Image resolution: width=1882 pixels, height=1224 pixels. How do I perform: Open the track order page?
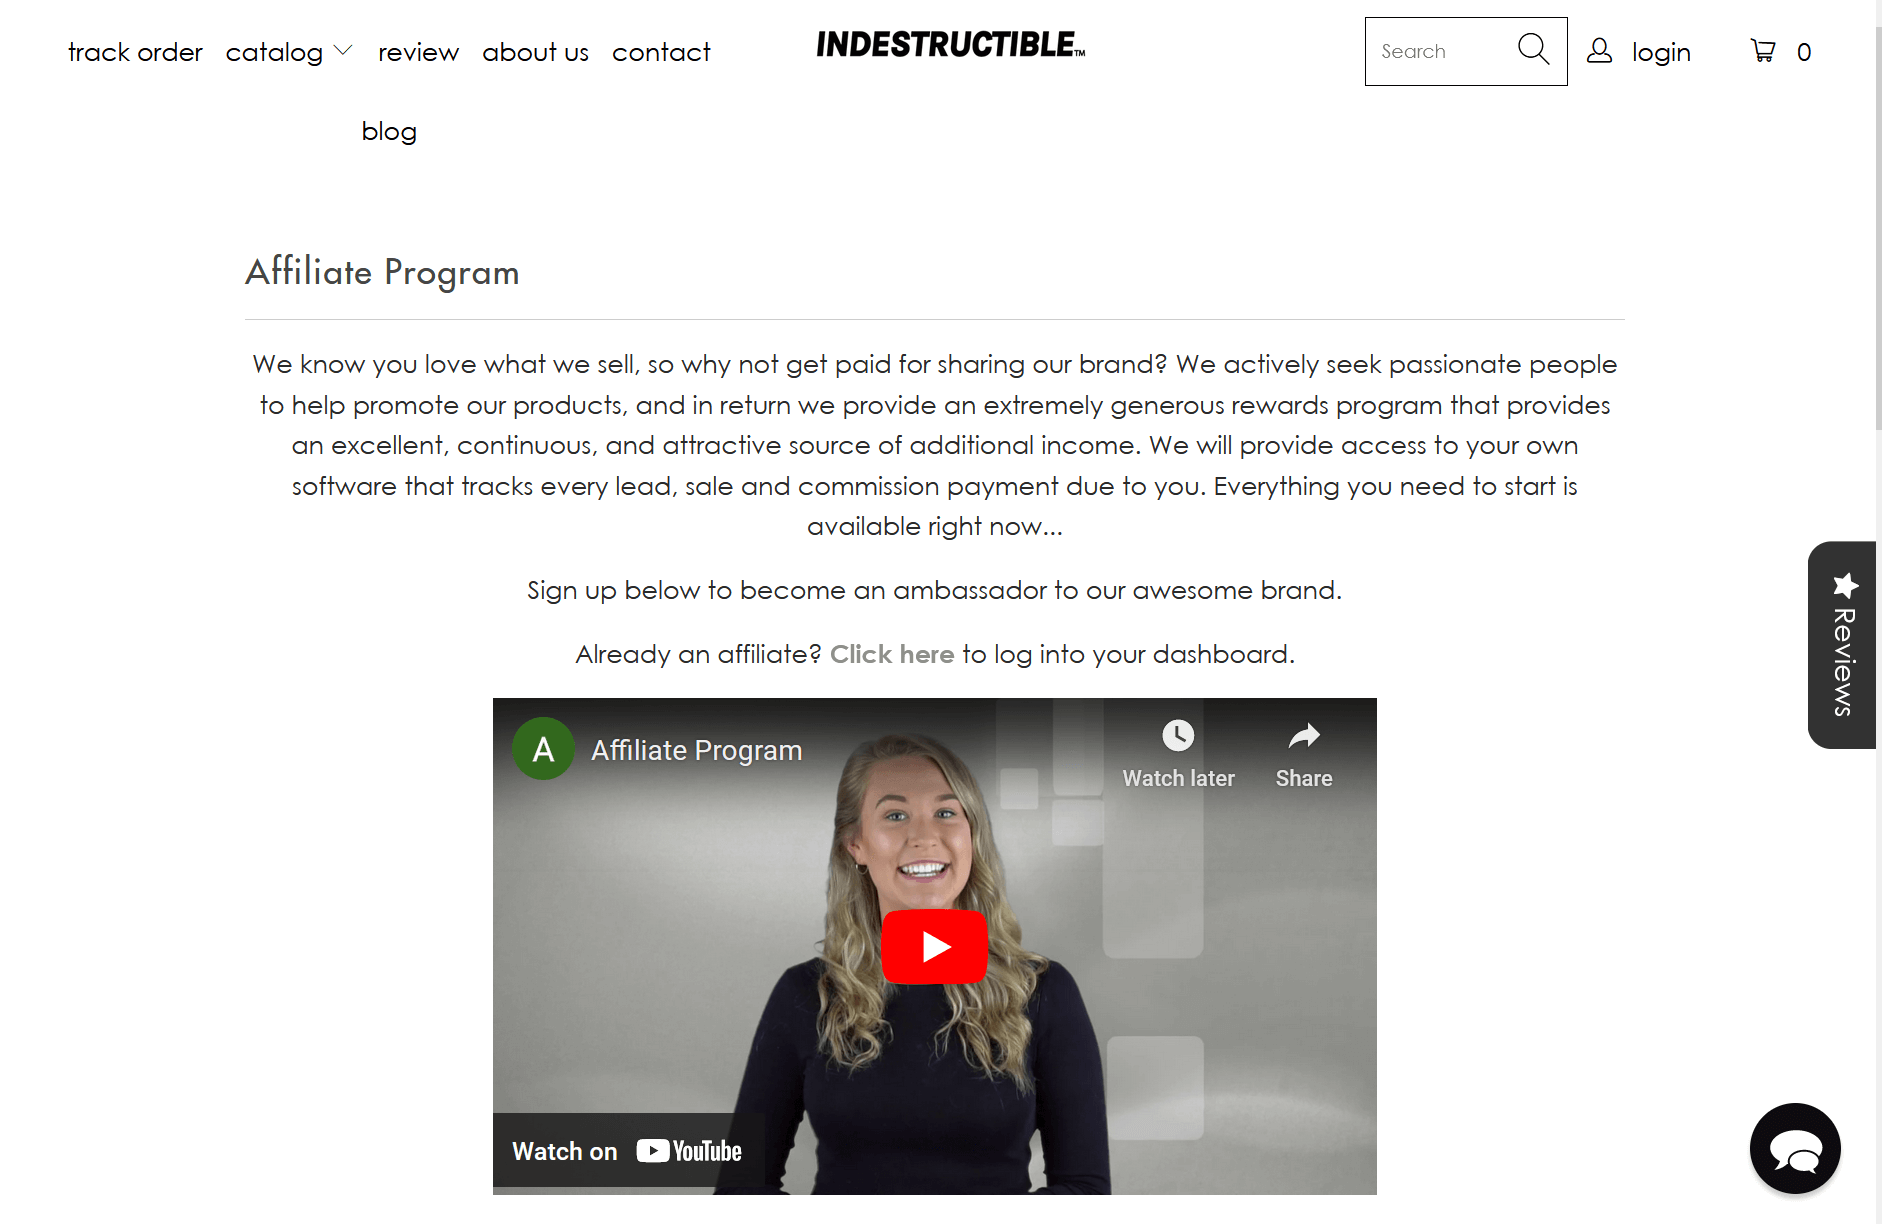(135, 52)
